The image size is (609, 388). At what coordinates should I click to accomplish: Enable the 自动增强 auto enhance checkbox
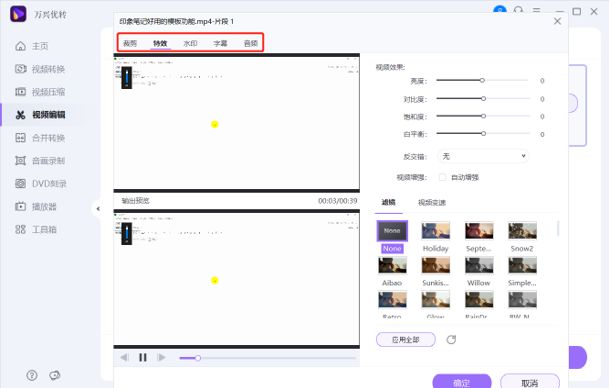click(442, 177)
